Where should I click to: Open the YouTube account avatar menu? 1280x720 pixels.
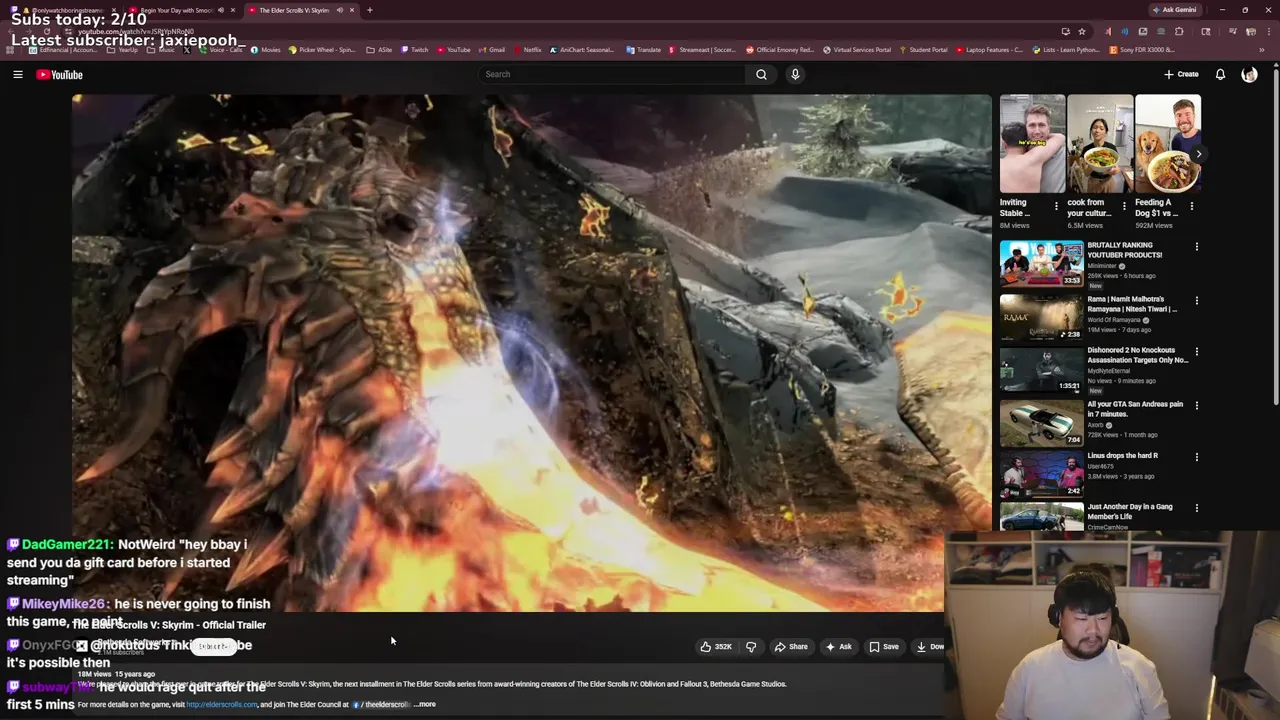[x=1249, y=74]
